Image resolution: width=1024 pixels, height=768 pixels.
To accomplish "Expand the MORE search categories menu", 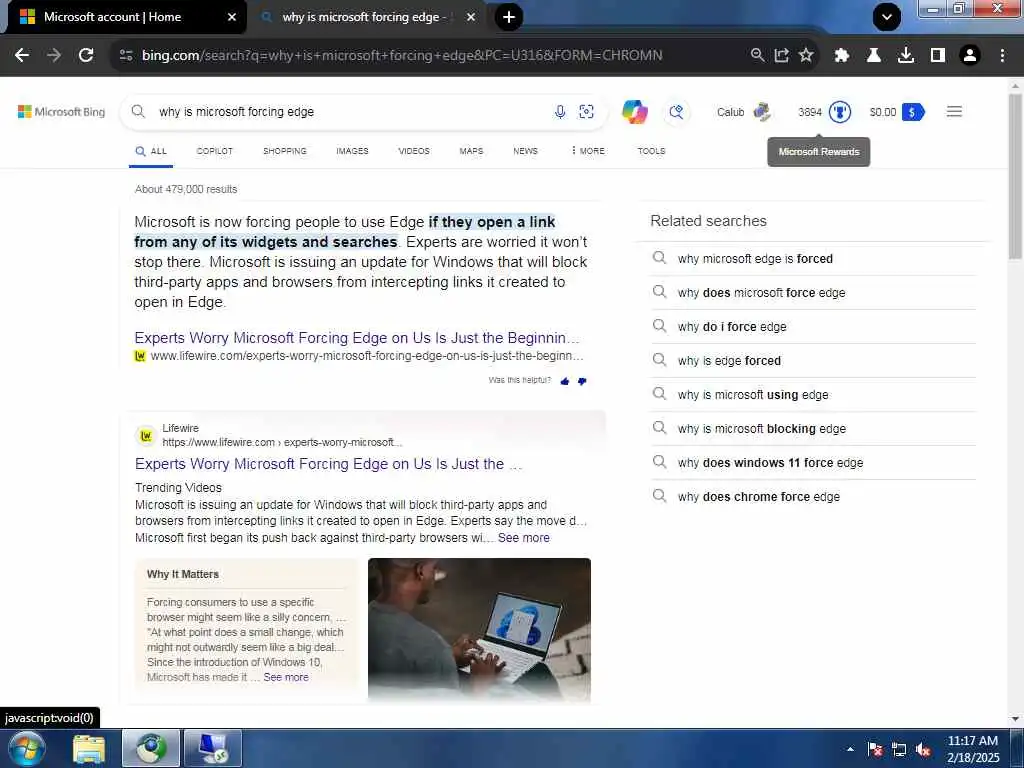I will (x=588, y=151).
